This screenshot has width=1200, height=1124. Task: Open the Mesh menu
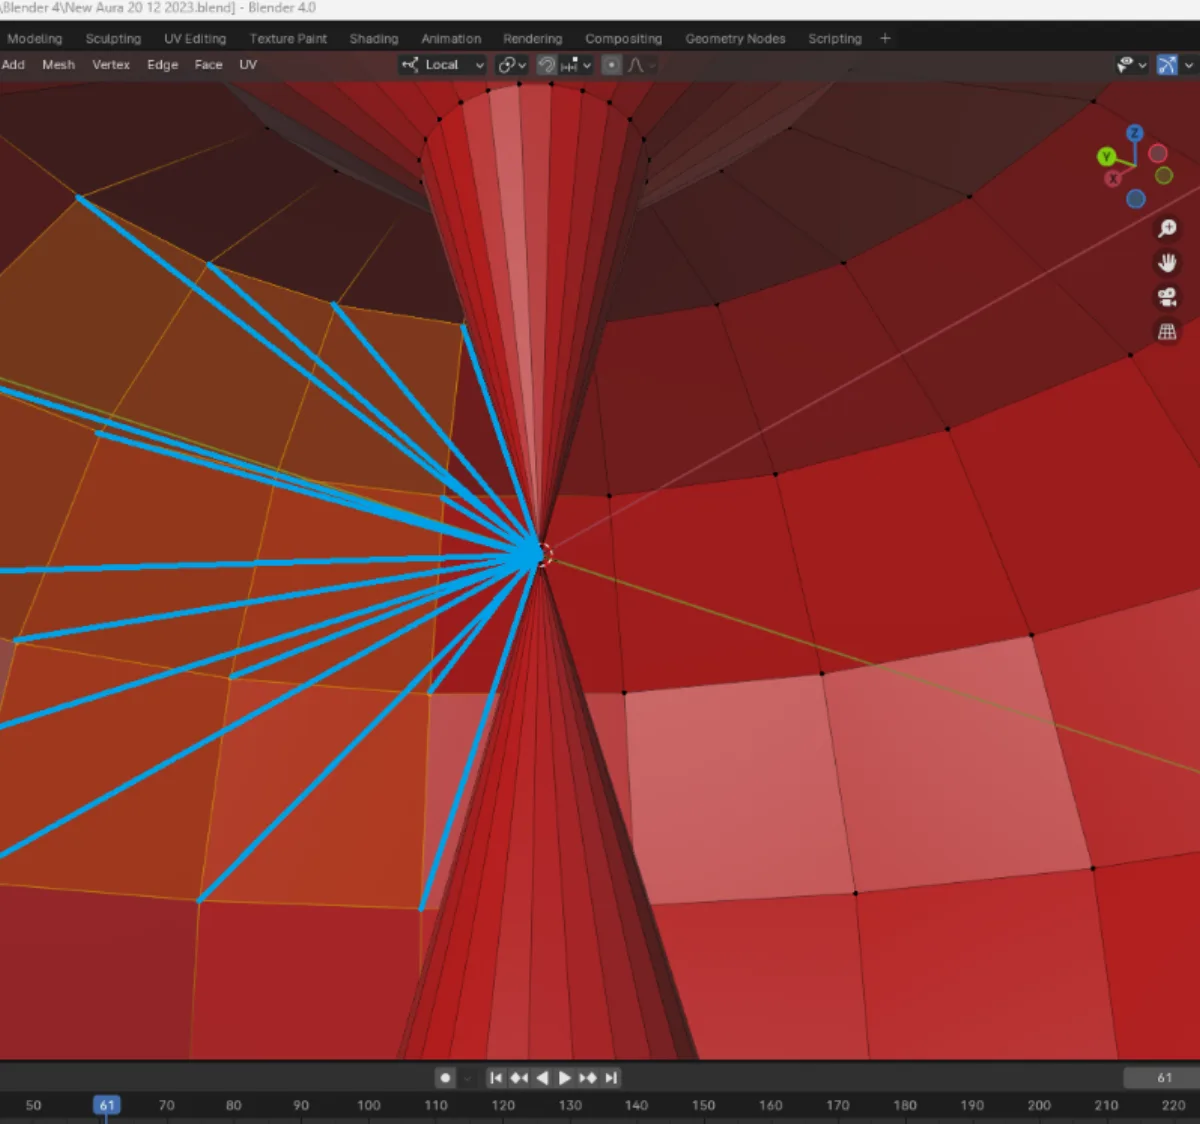(x=58, y=65)
